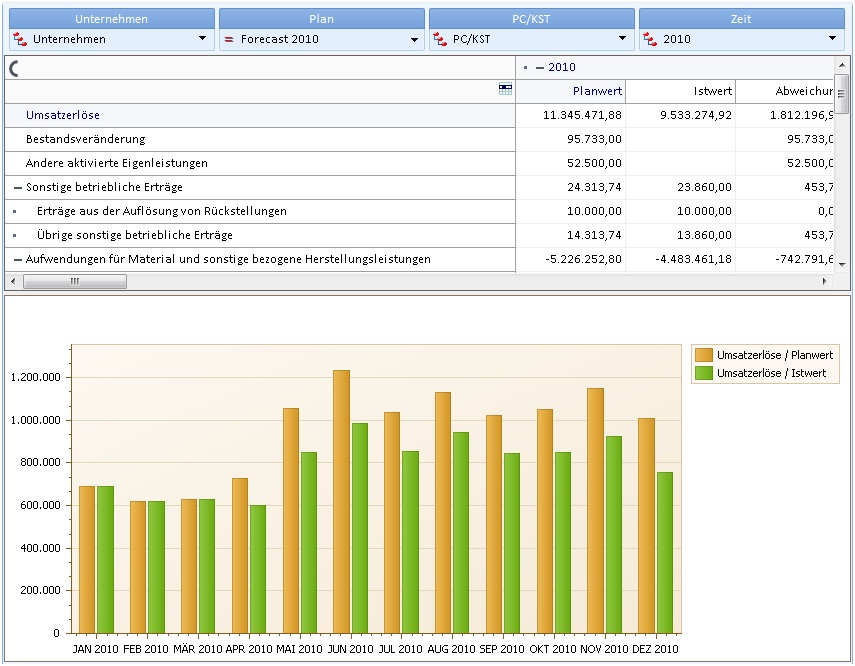Click the green Umsatzerlöse / Istwert legend swatch
Viewport: 855px width, 666px height.
(704, 373)
